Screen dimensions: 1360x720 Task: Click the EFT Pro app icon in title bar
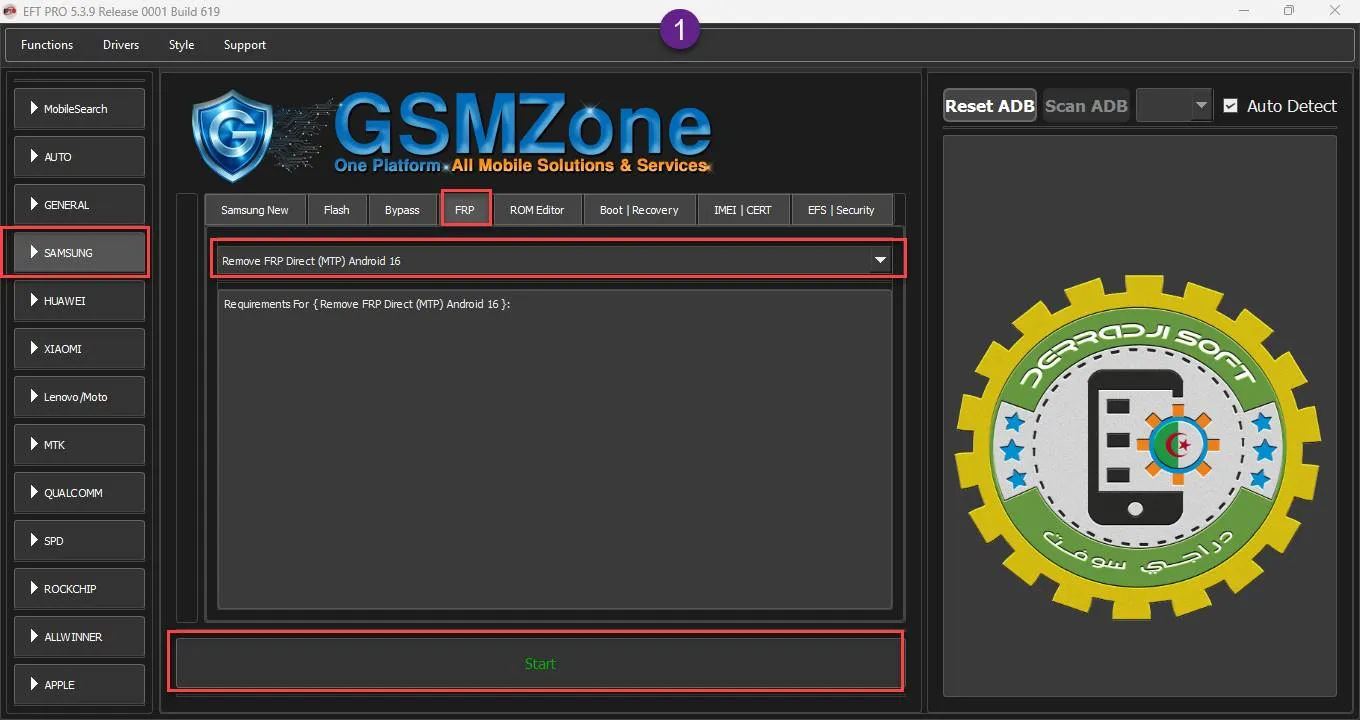(8, 11)
